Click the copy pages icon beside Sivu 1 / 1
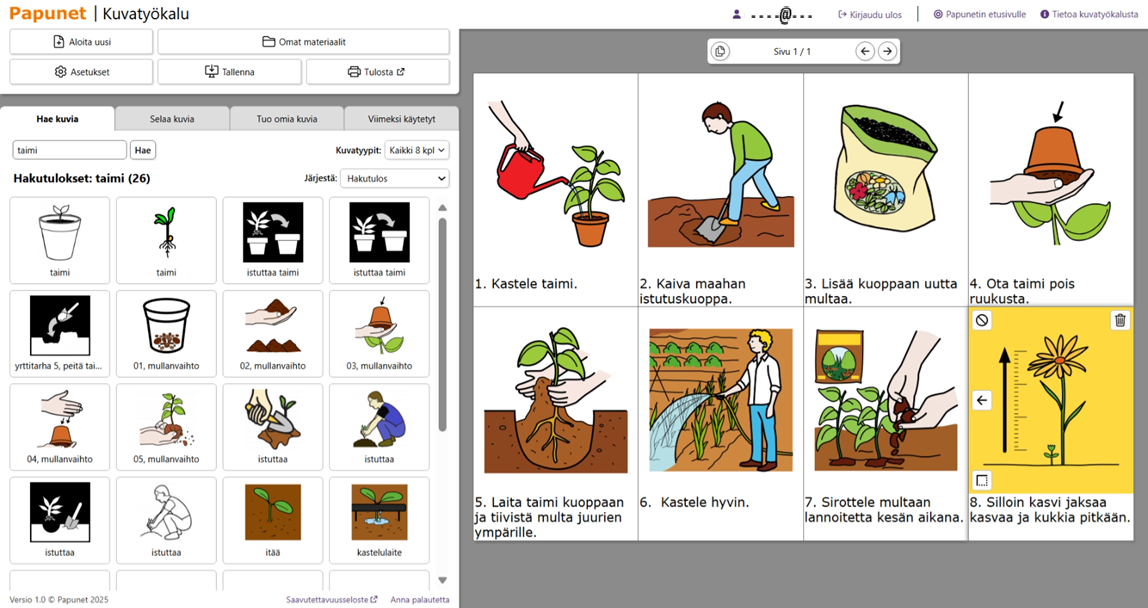 click(720, 51)
